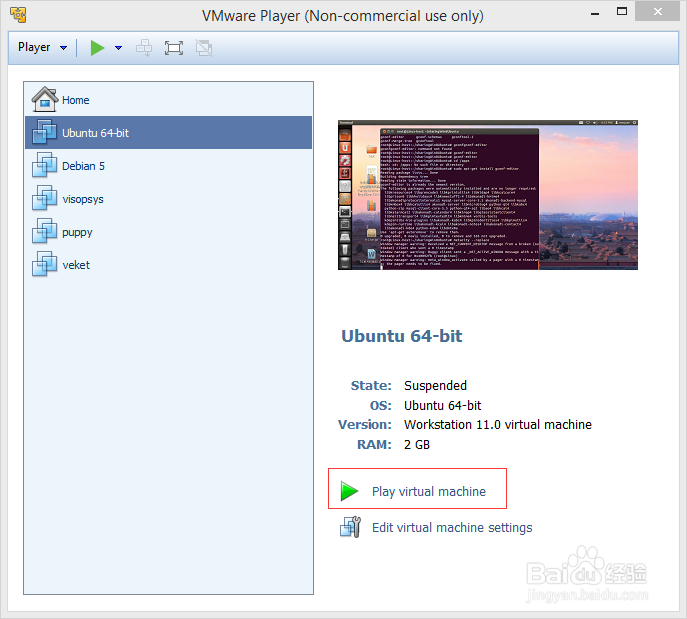Select the puppy virtual machine

pyautogui.click(x=169, y=232)
